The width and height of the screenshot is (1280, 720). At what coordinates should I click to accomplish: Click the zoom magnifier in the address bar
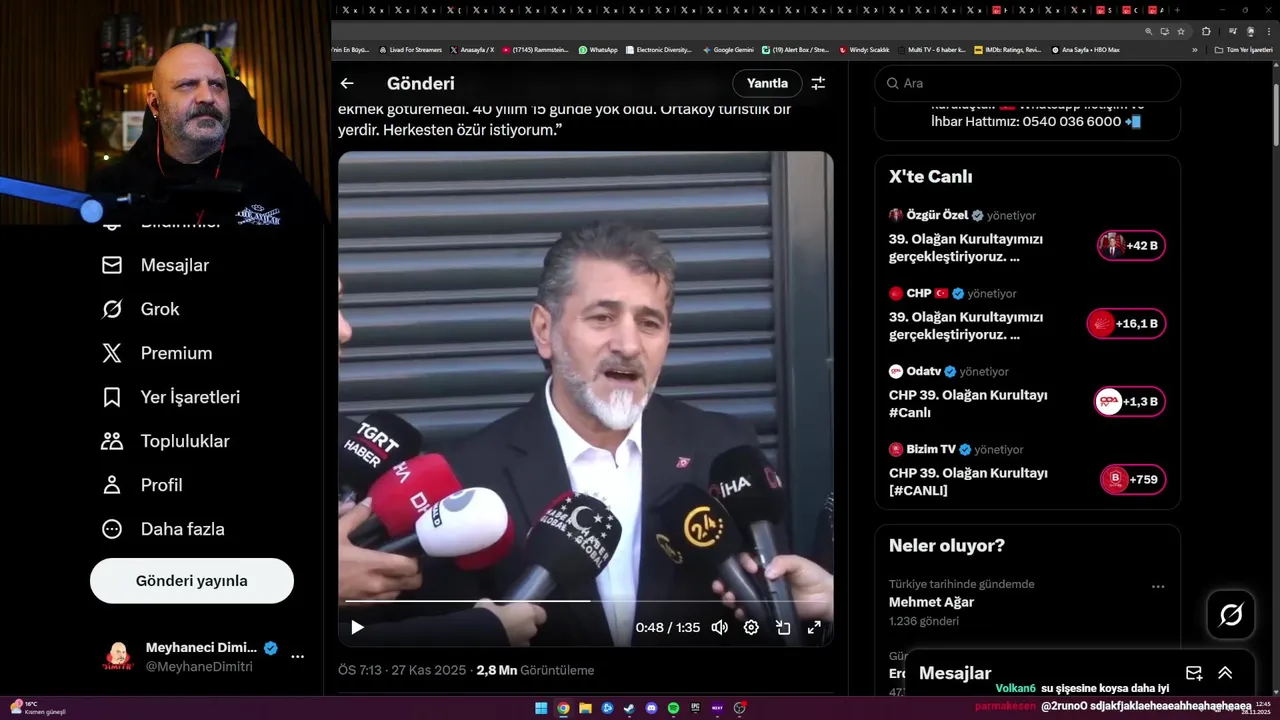tap(1149, 31)
